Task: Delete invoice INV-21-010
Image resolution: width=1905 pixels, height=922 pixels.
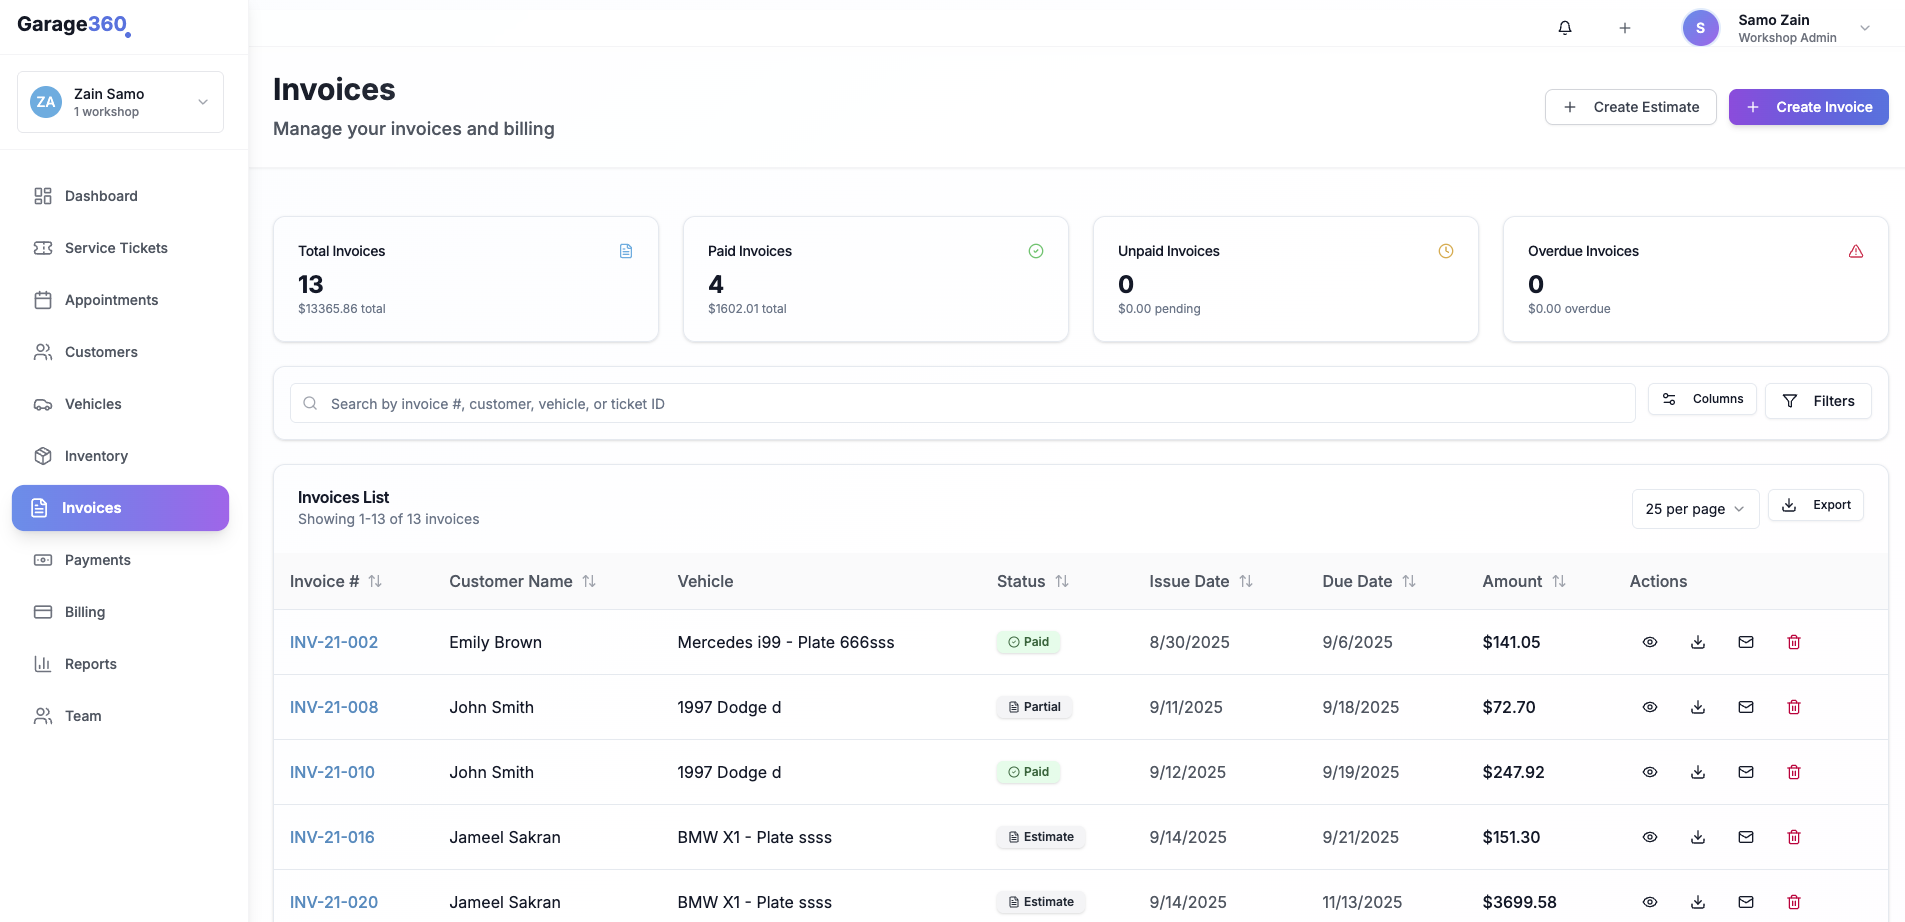Action: [x=1794, y=772]
